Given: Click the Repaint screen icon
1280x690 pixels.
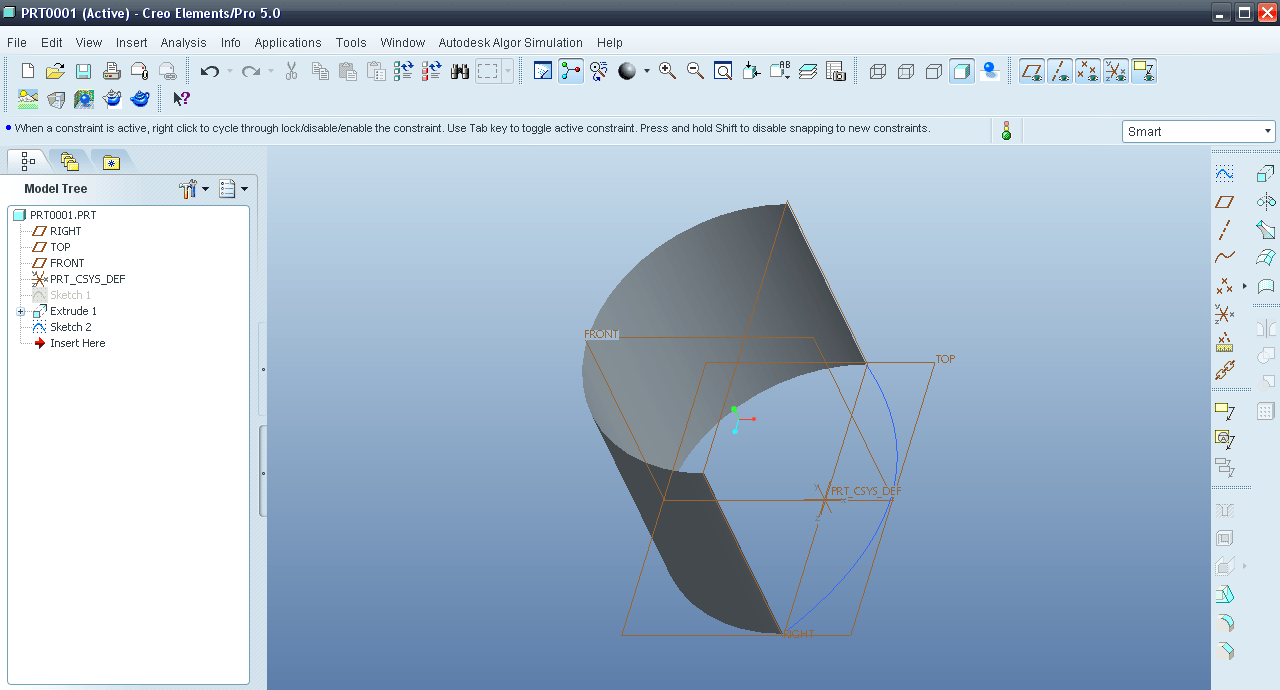Looking at the screenshot, I should pyautogui.click(x=543, y=71).
